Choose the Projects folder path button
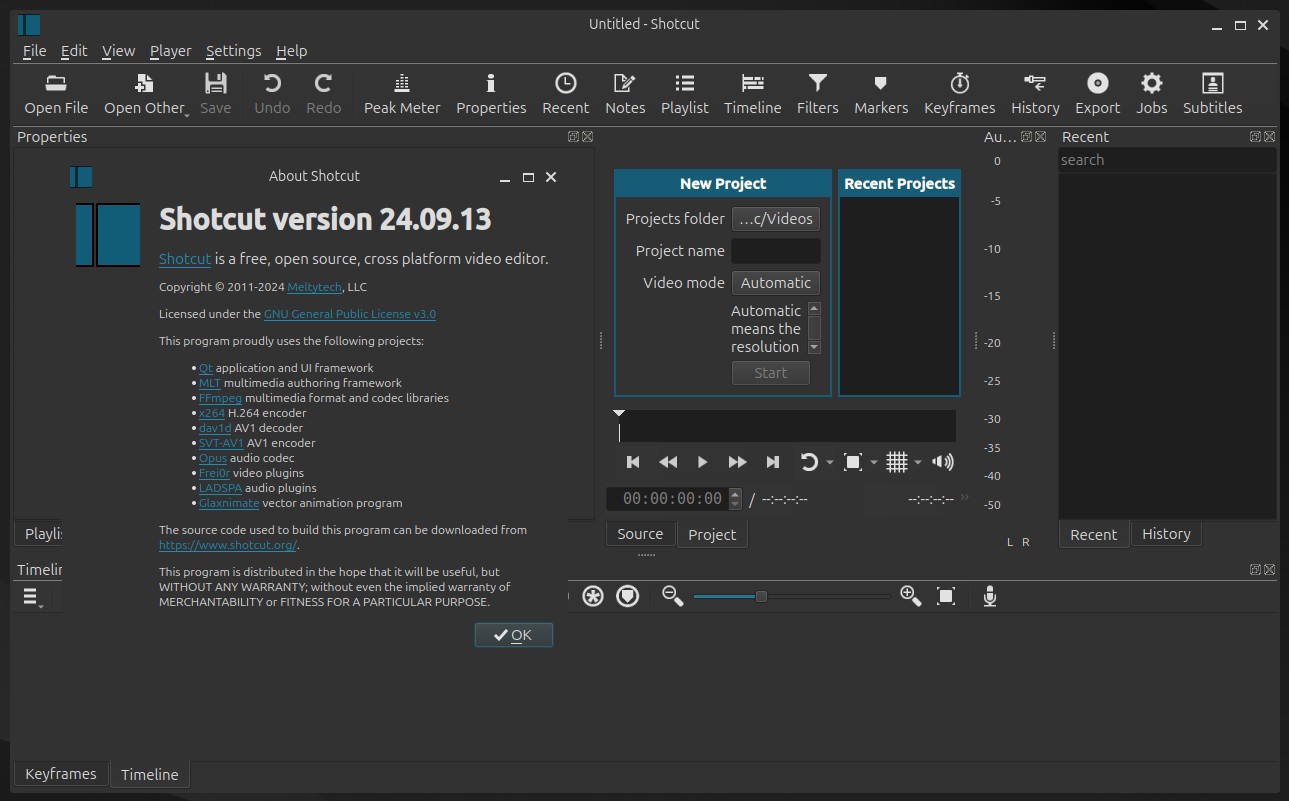 pos(776,219)
